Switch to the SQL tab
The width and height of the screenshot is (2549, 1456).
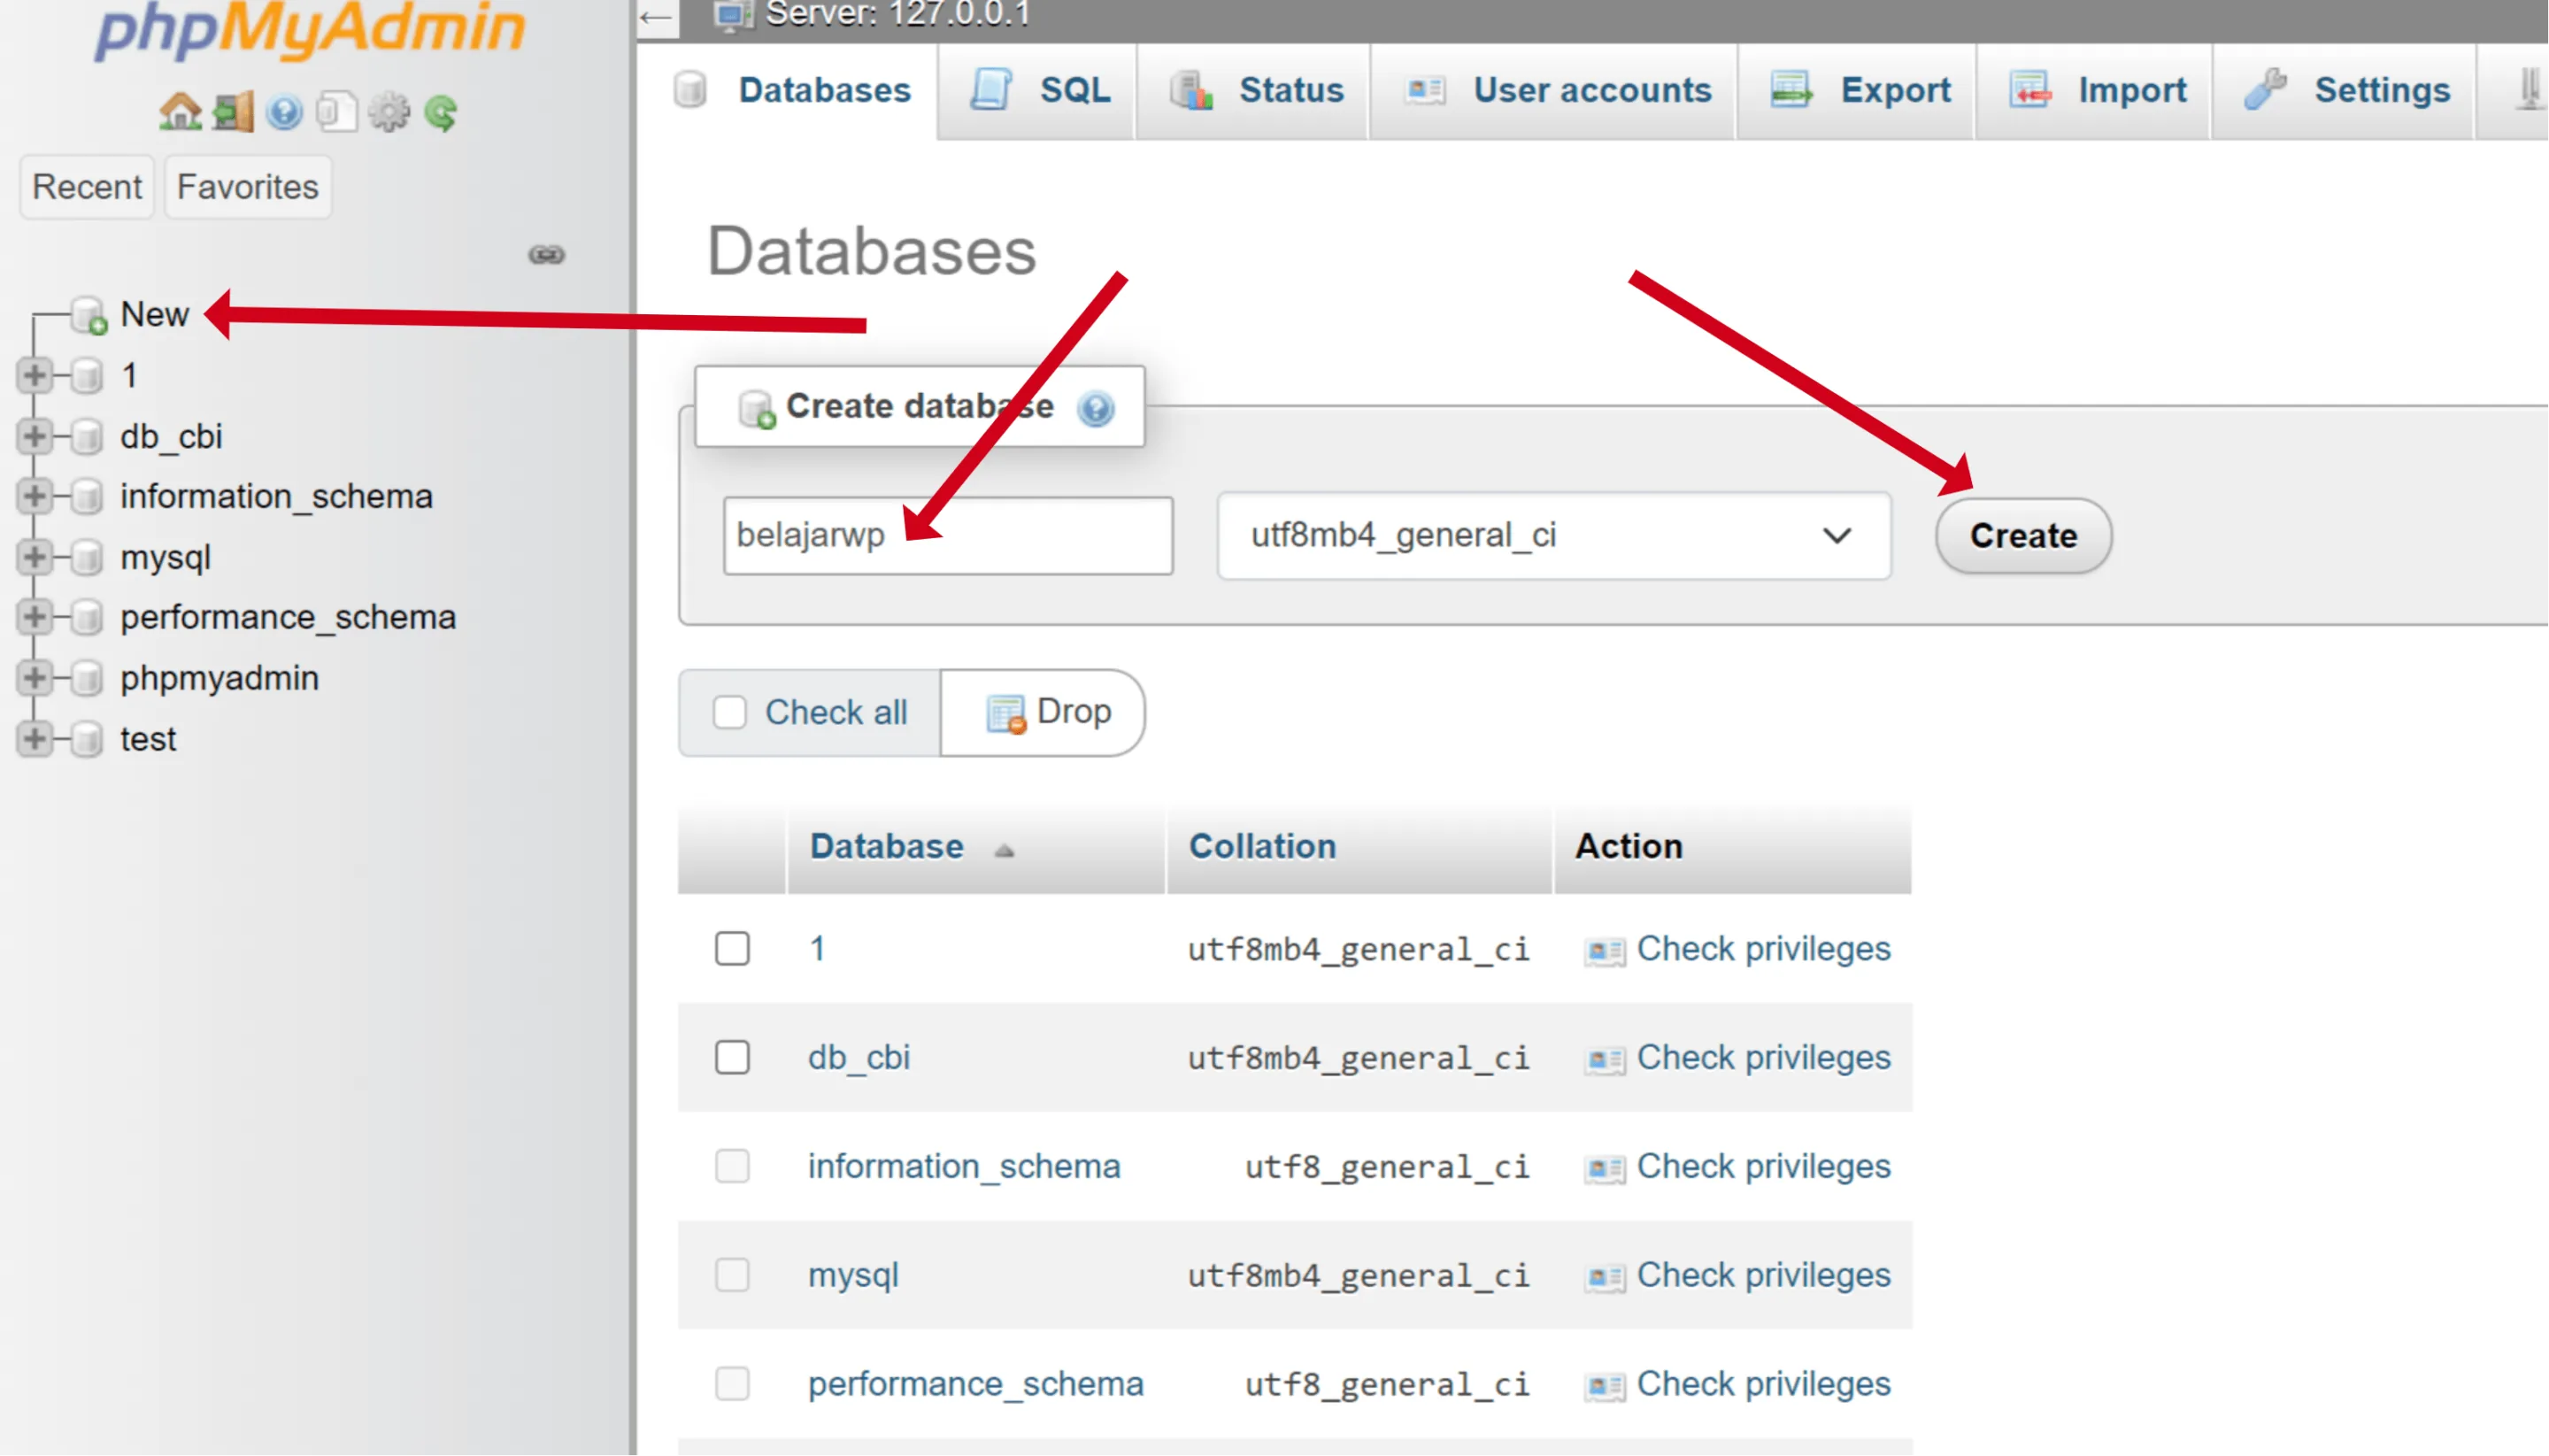pyautogui.click(x=1038, y=91)
